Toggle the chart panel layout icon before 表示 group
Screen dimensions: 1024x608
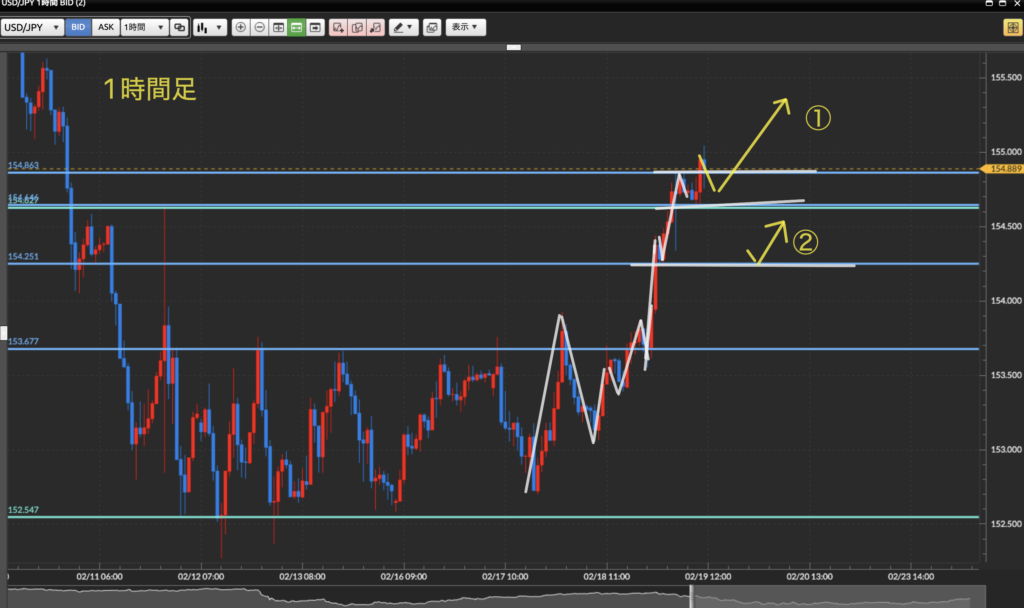coord(316,28)
